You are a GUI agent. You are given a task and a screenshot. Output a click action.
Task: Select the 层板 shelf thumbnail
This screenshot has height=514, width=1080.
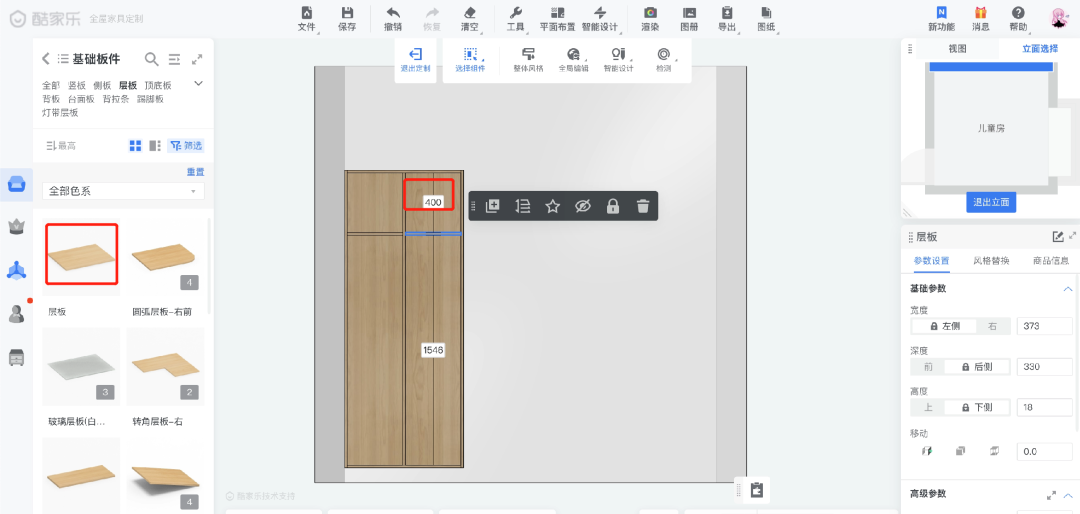(x=81, y=257)
